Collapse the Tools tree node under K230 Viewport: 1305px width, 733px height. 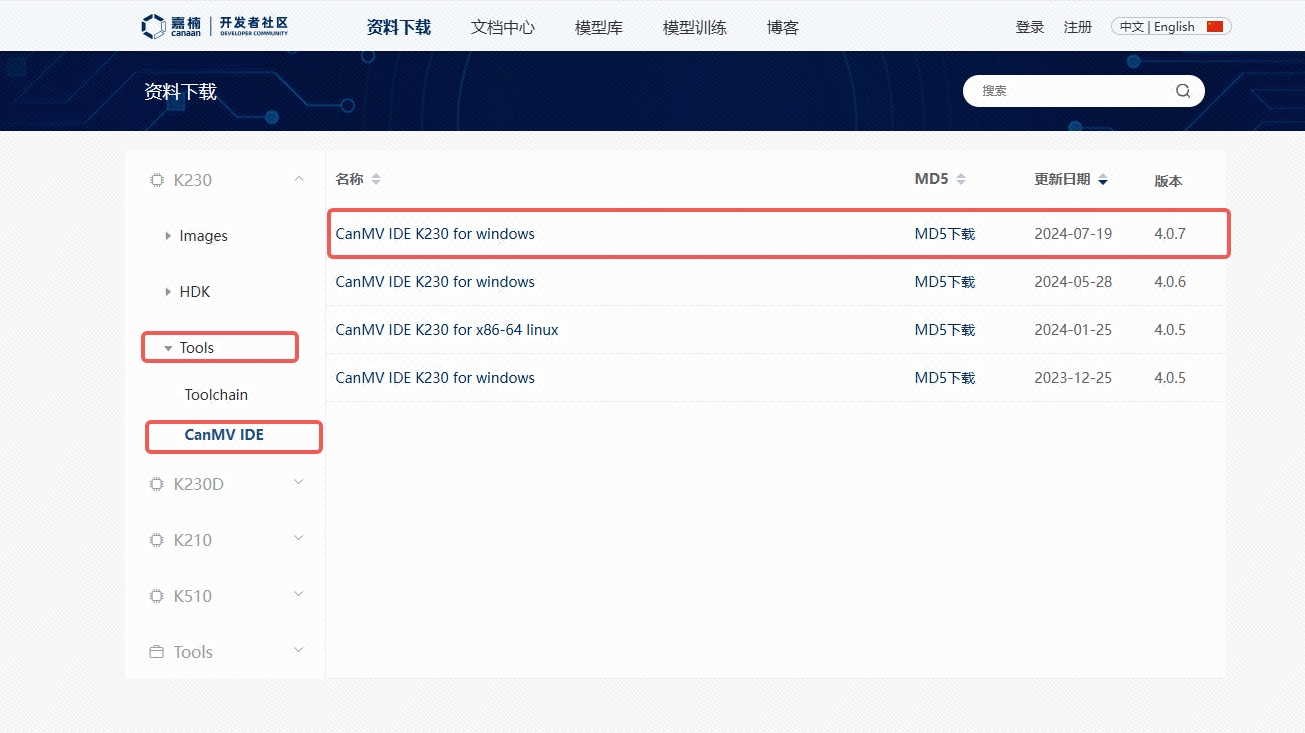coord(168,348)
